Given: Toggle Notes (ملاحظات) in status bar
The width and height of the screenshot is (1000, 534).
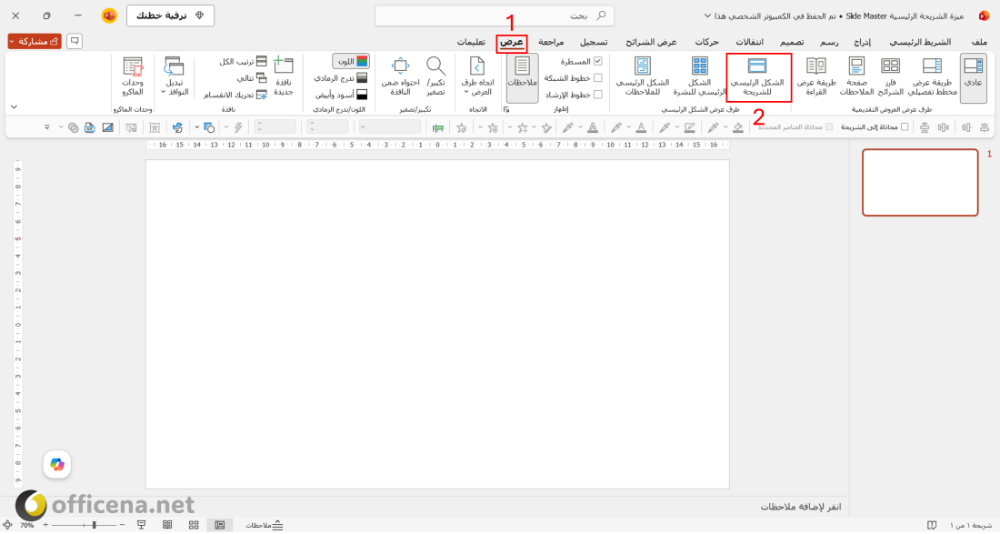Looking at the screenshot, I should 265,525.
